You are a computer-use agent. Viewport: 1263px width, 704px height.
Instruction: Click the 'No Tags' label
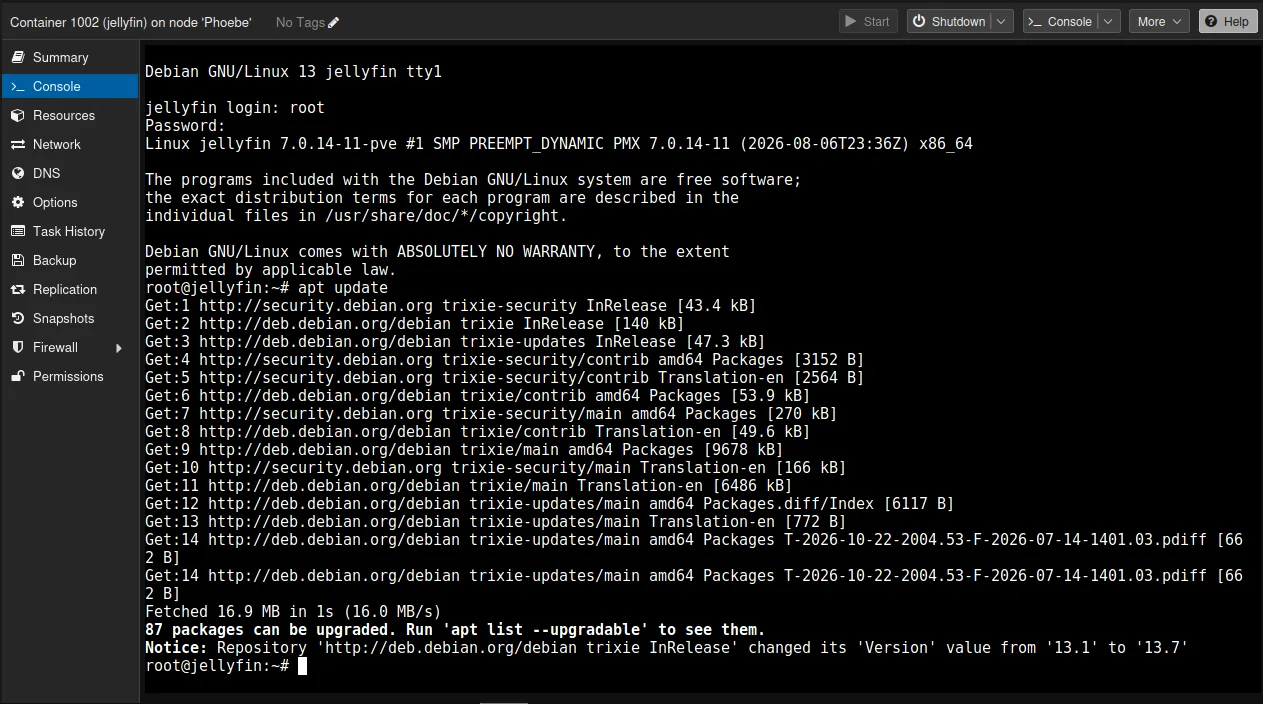click(299, 22)
